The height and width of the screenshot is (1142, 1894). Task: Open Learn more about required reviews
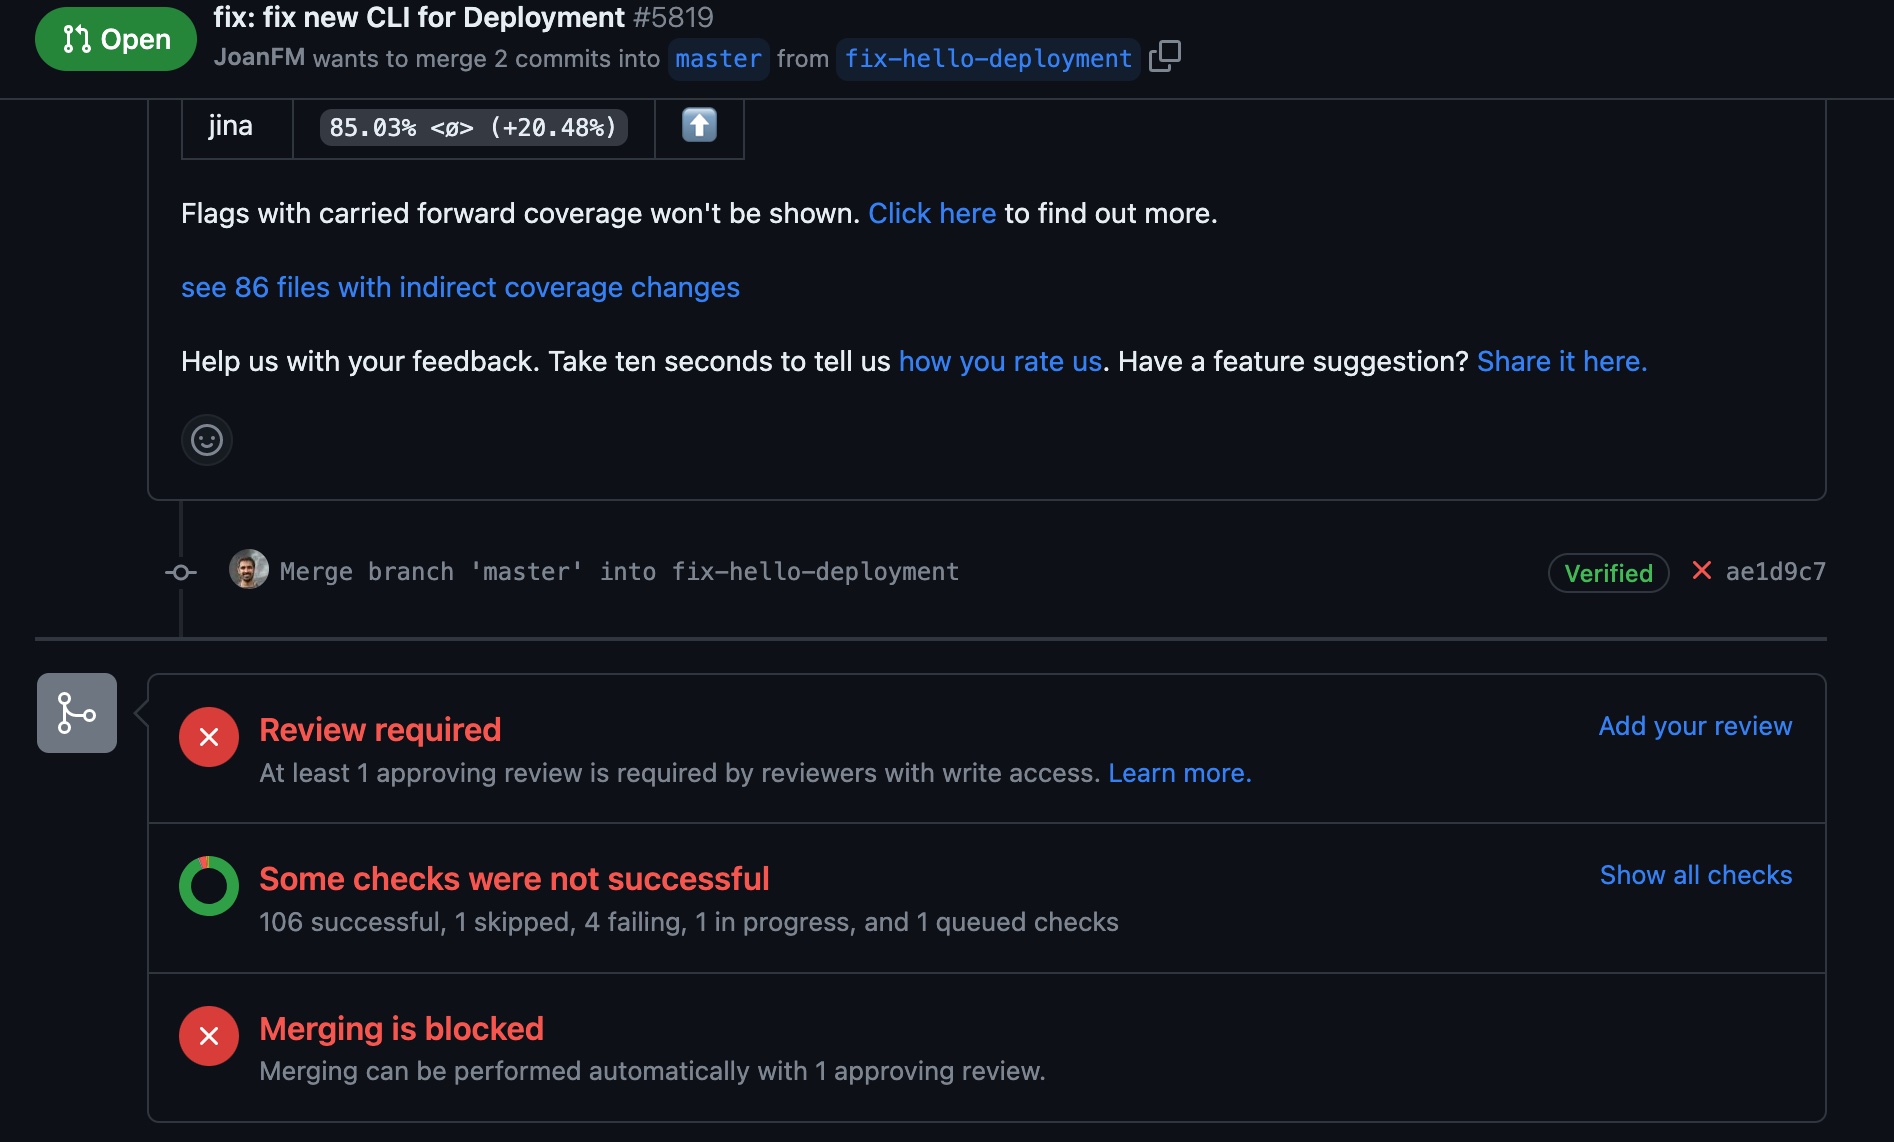pyautogui.click(x=1178, y=772)
